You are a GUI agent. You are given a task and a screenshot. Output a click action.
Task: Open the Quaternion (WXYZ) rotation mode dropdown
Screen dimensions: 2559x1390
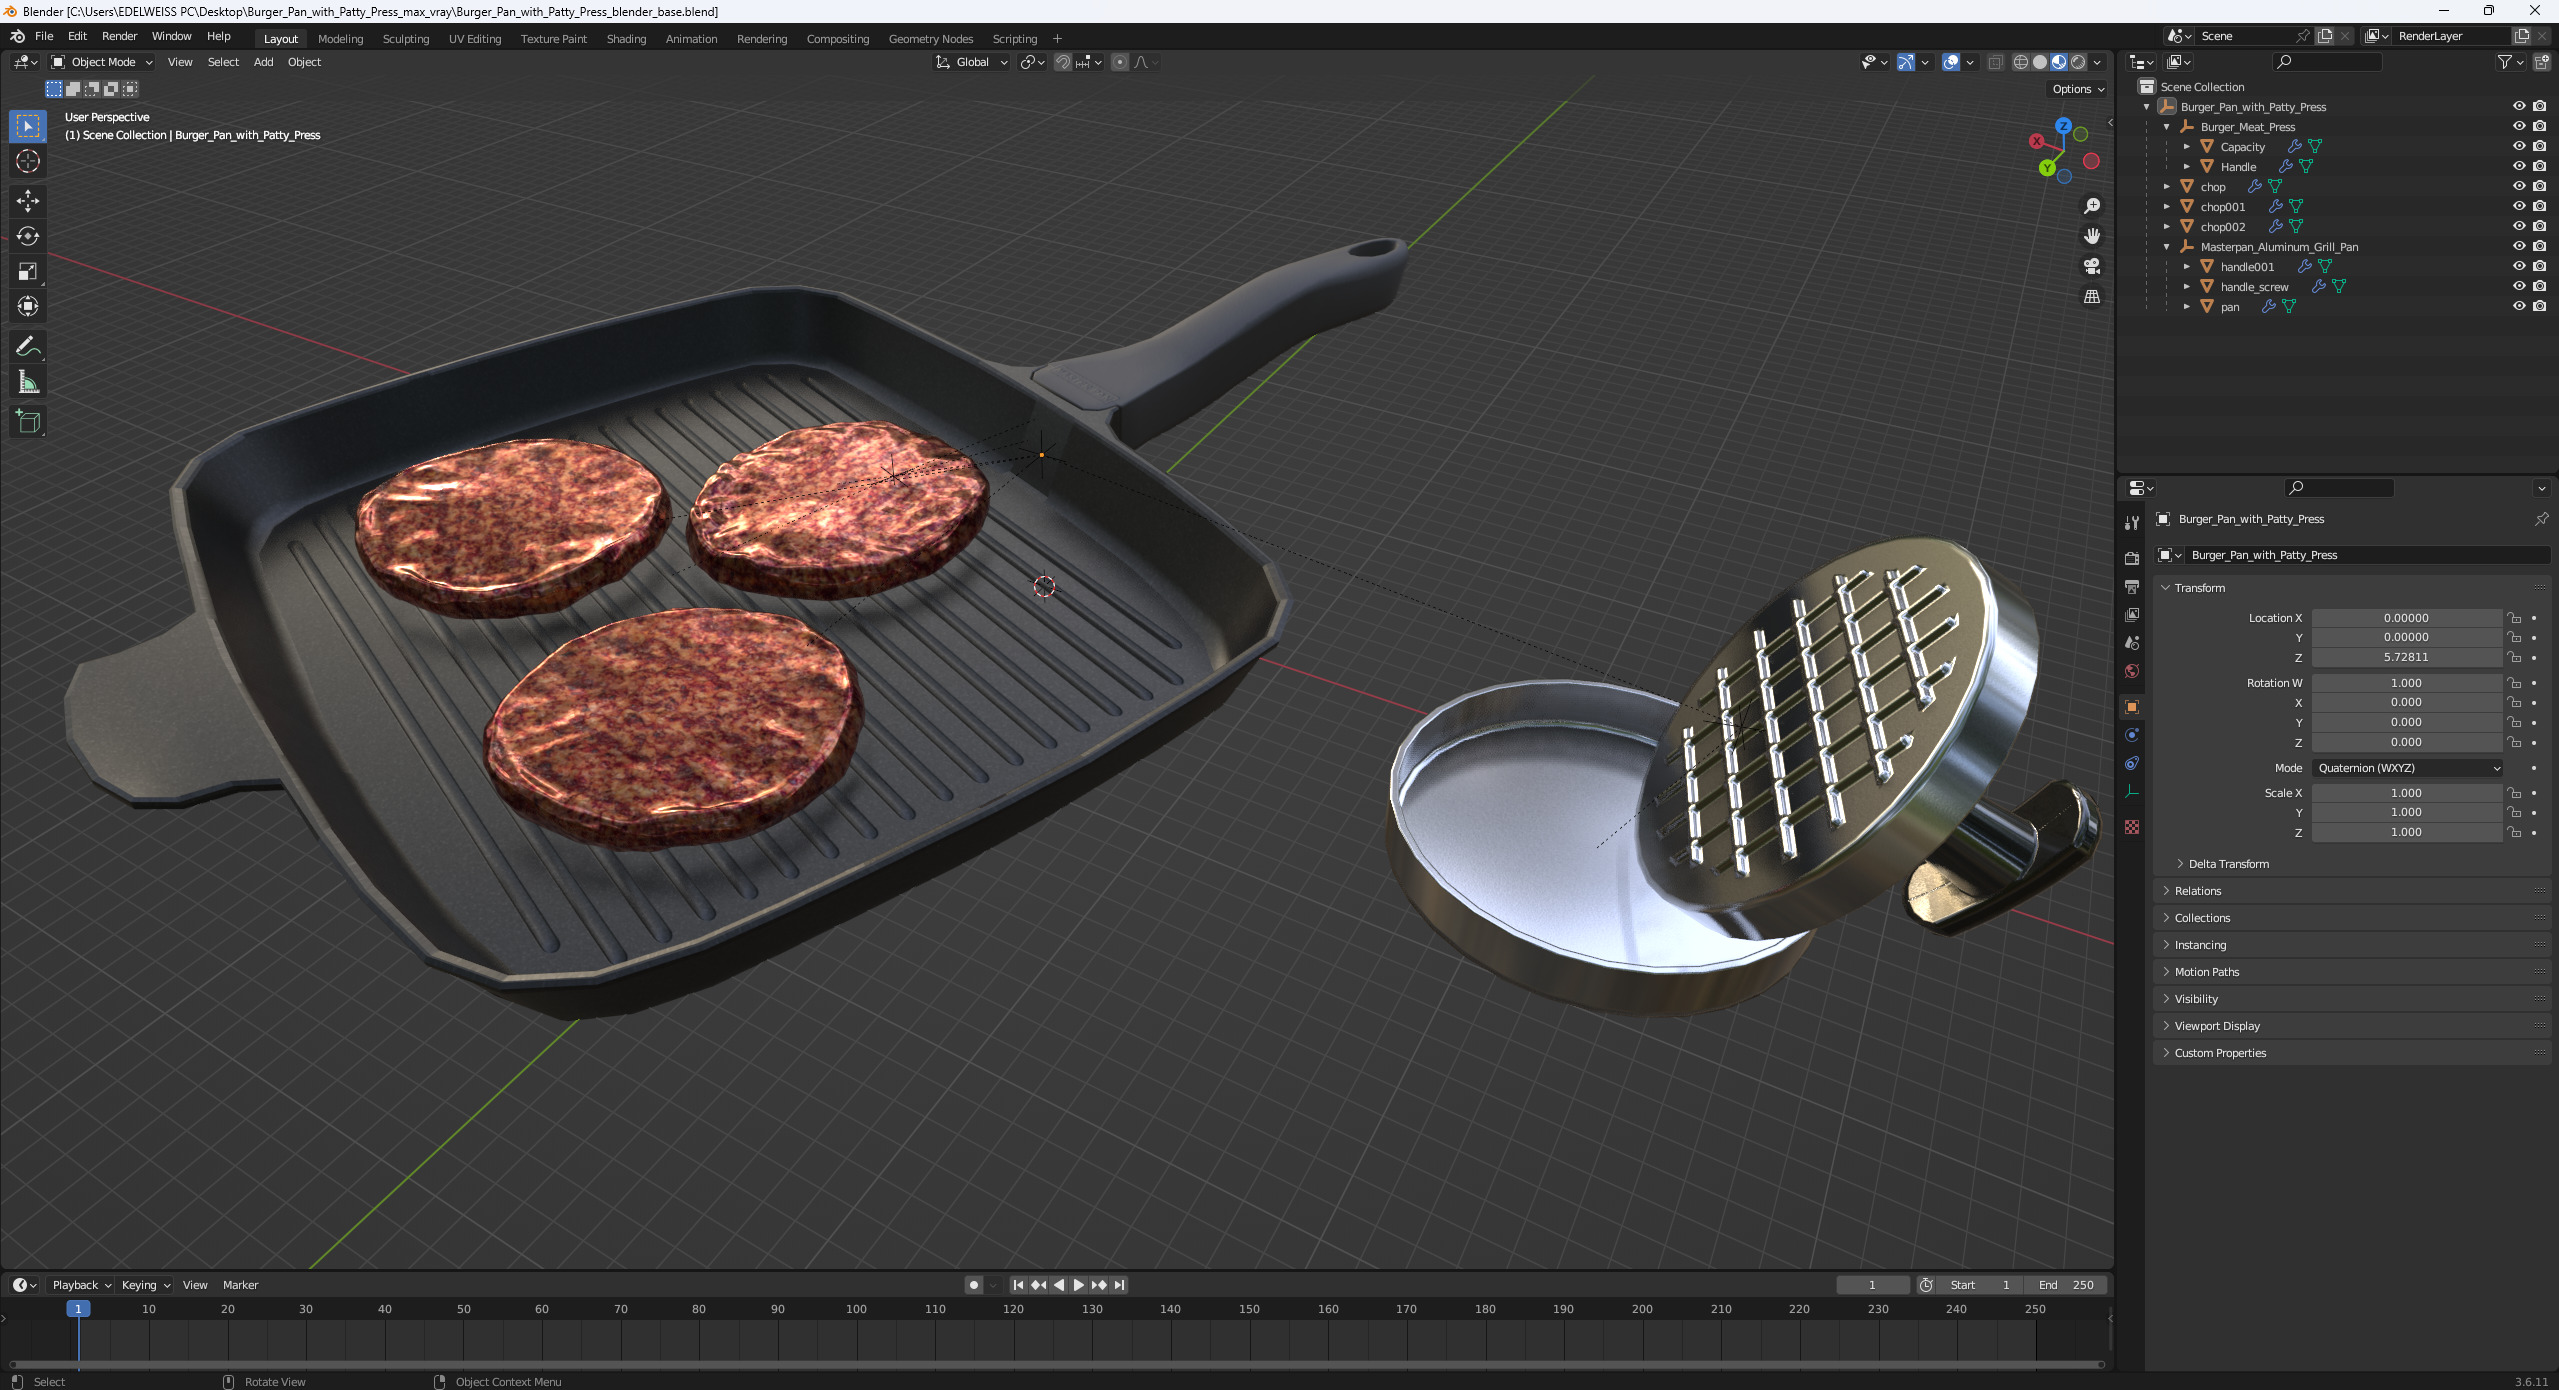pos(2407,768)
